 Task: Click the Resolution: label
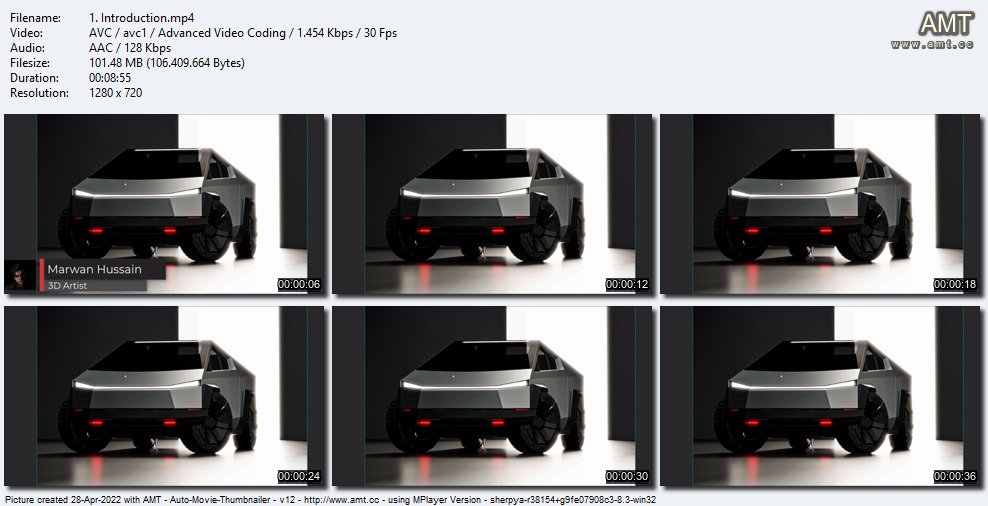[39, 93]
